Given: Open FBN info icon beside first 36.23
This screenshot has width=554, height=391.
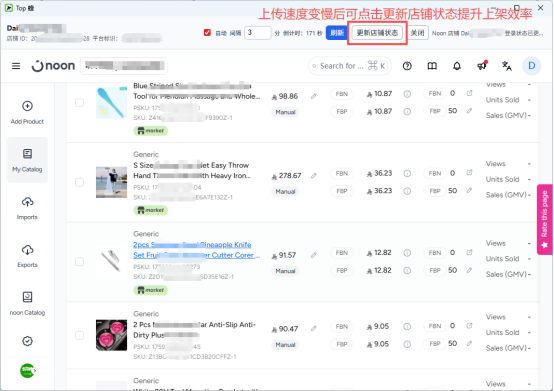Looking at the screenshot, I should pos(407,173).
